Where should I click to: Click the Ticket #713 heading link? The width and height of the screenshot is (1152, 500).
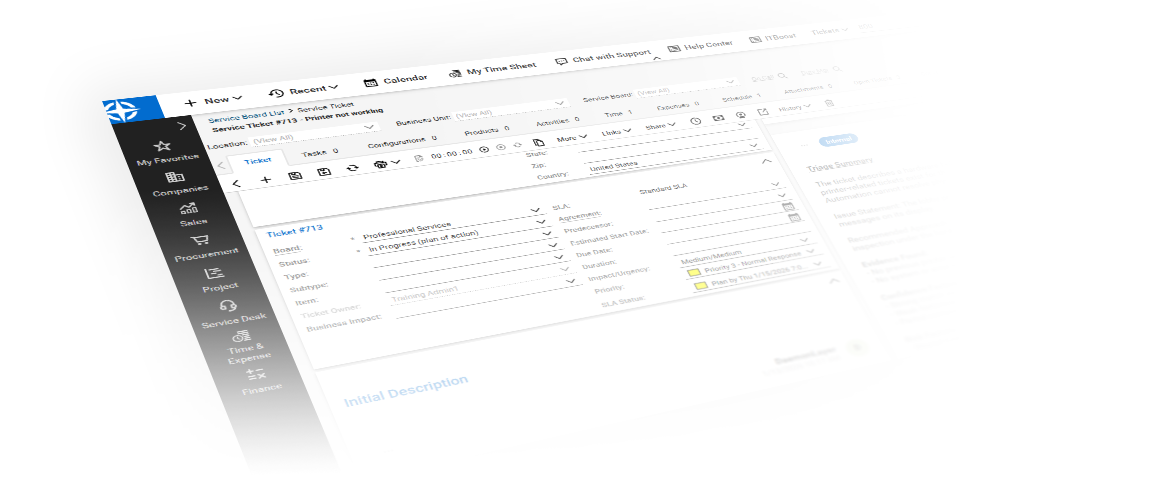(295, 231)
